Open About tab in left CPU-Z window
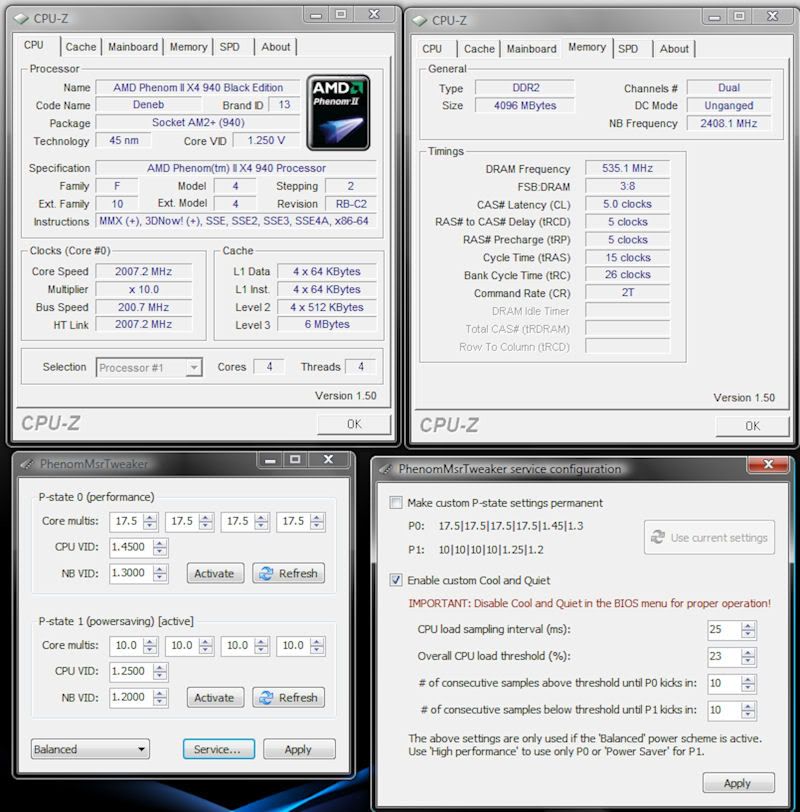The width and height of the screenshot is (800, 812). (x=275, y=47)
